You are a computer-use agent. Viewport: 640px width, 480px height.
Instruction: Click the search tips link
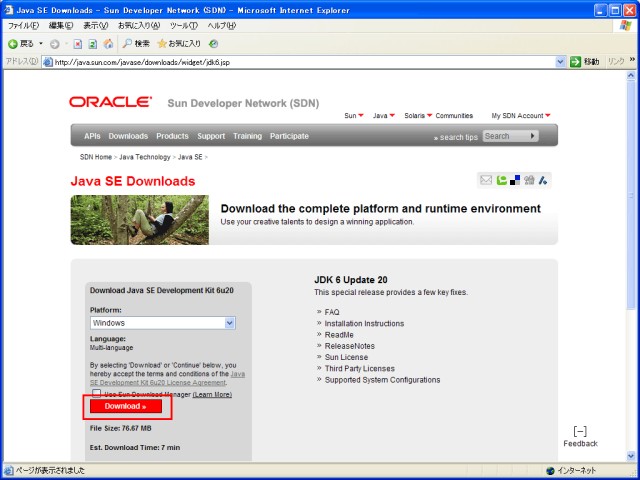point(458,137)
